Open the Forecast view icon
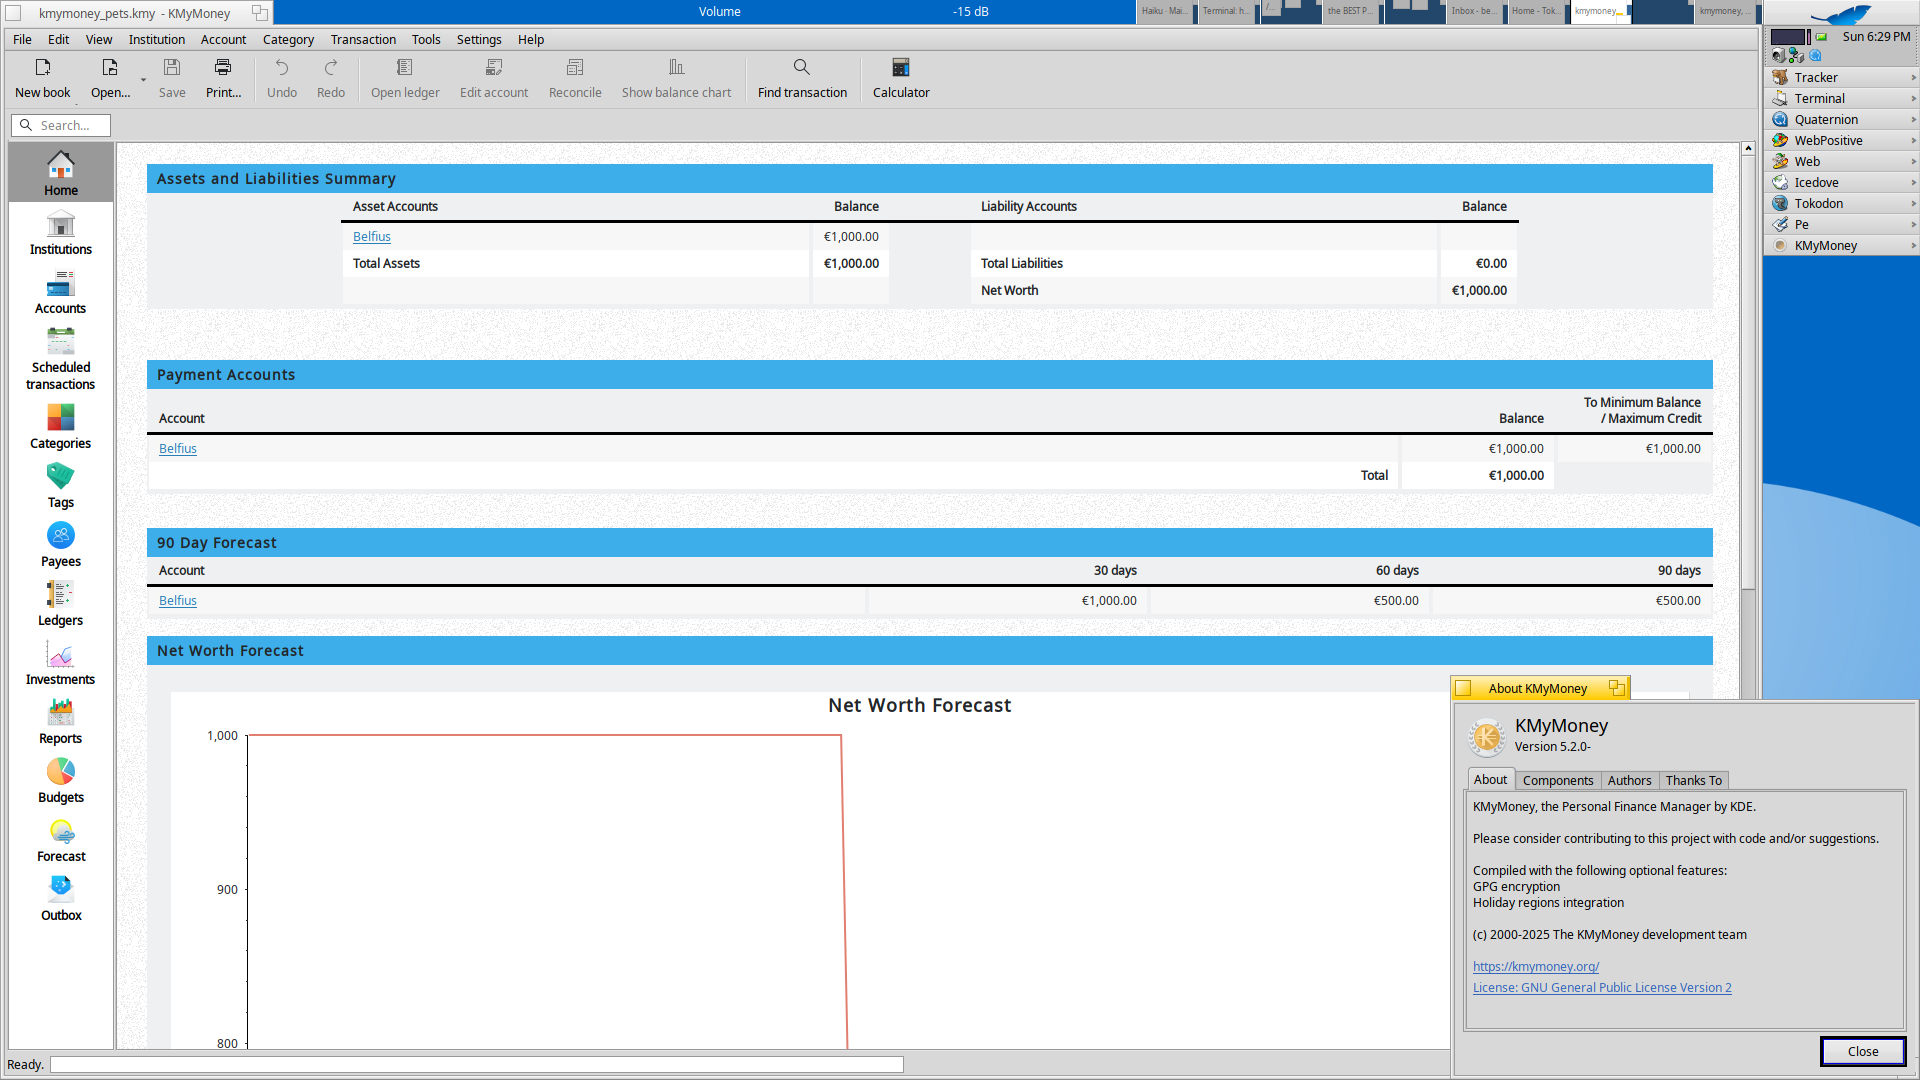 click(x=61, y=840)
